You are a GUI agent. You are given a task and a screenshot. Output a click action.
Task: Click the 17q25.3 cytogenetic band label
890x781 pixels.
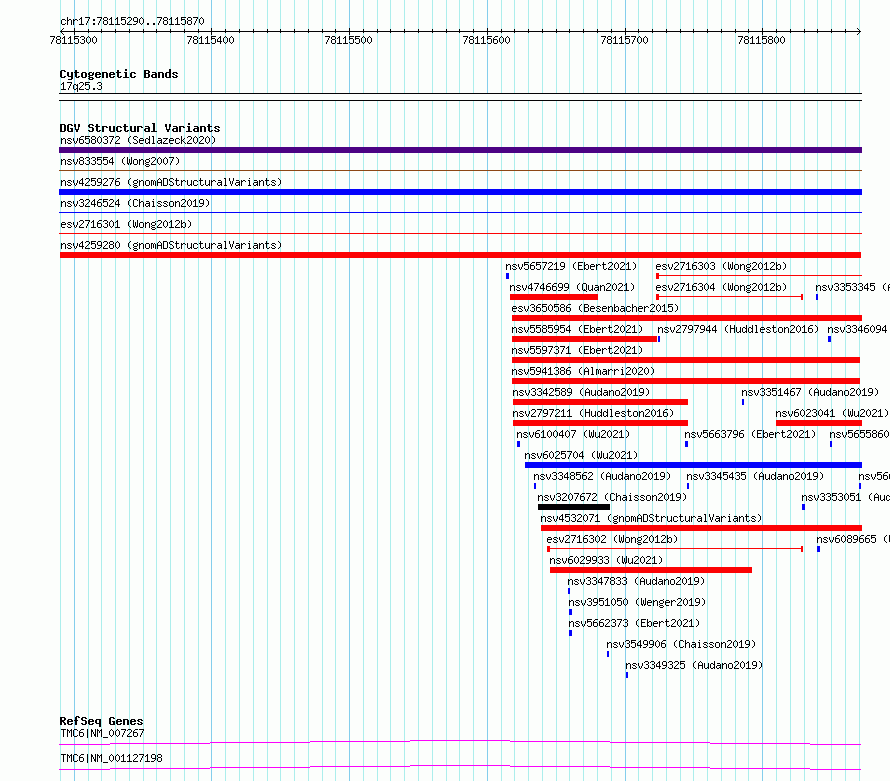[81, 86]
